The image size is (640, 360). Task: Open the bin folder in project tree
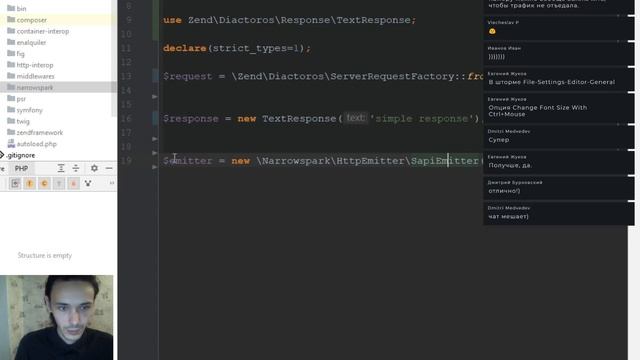(22, 8)
